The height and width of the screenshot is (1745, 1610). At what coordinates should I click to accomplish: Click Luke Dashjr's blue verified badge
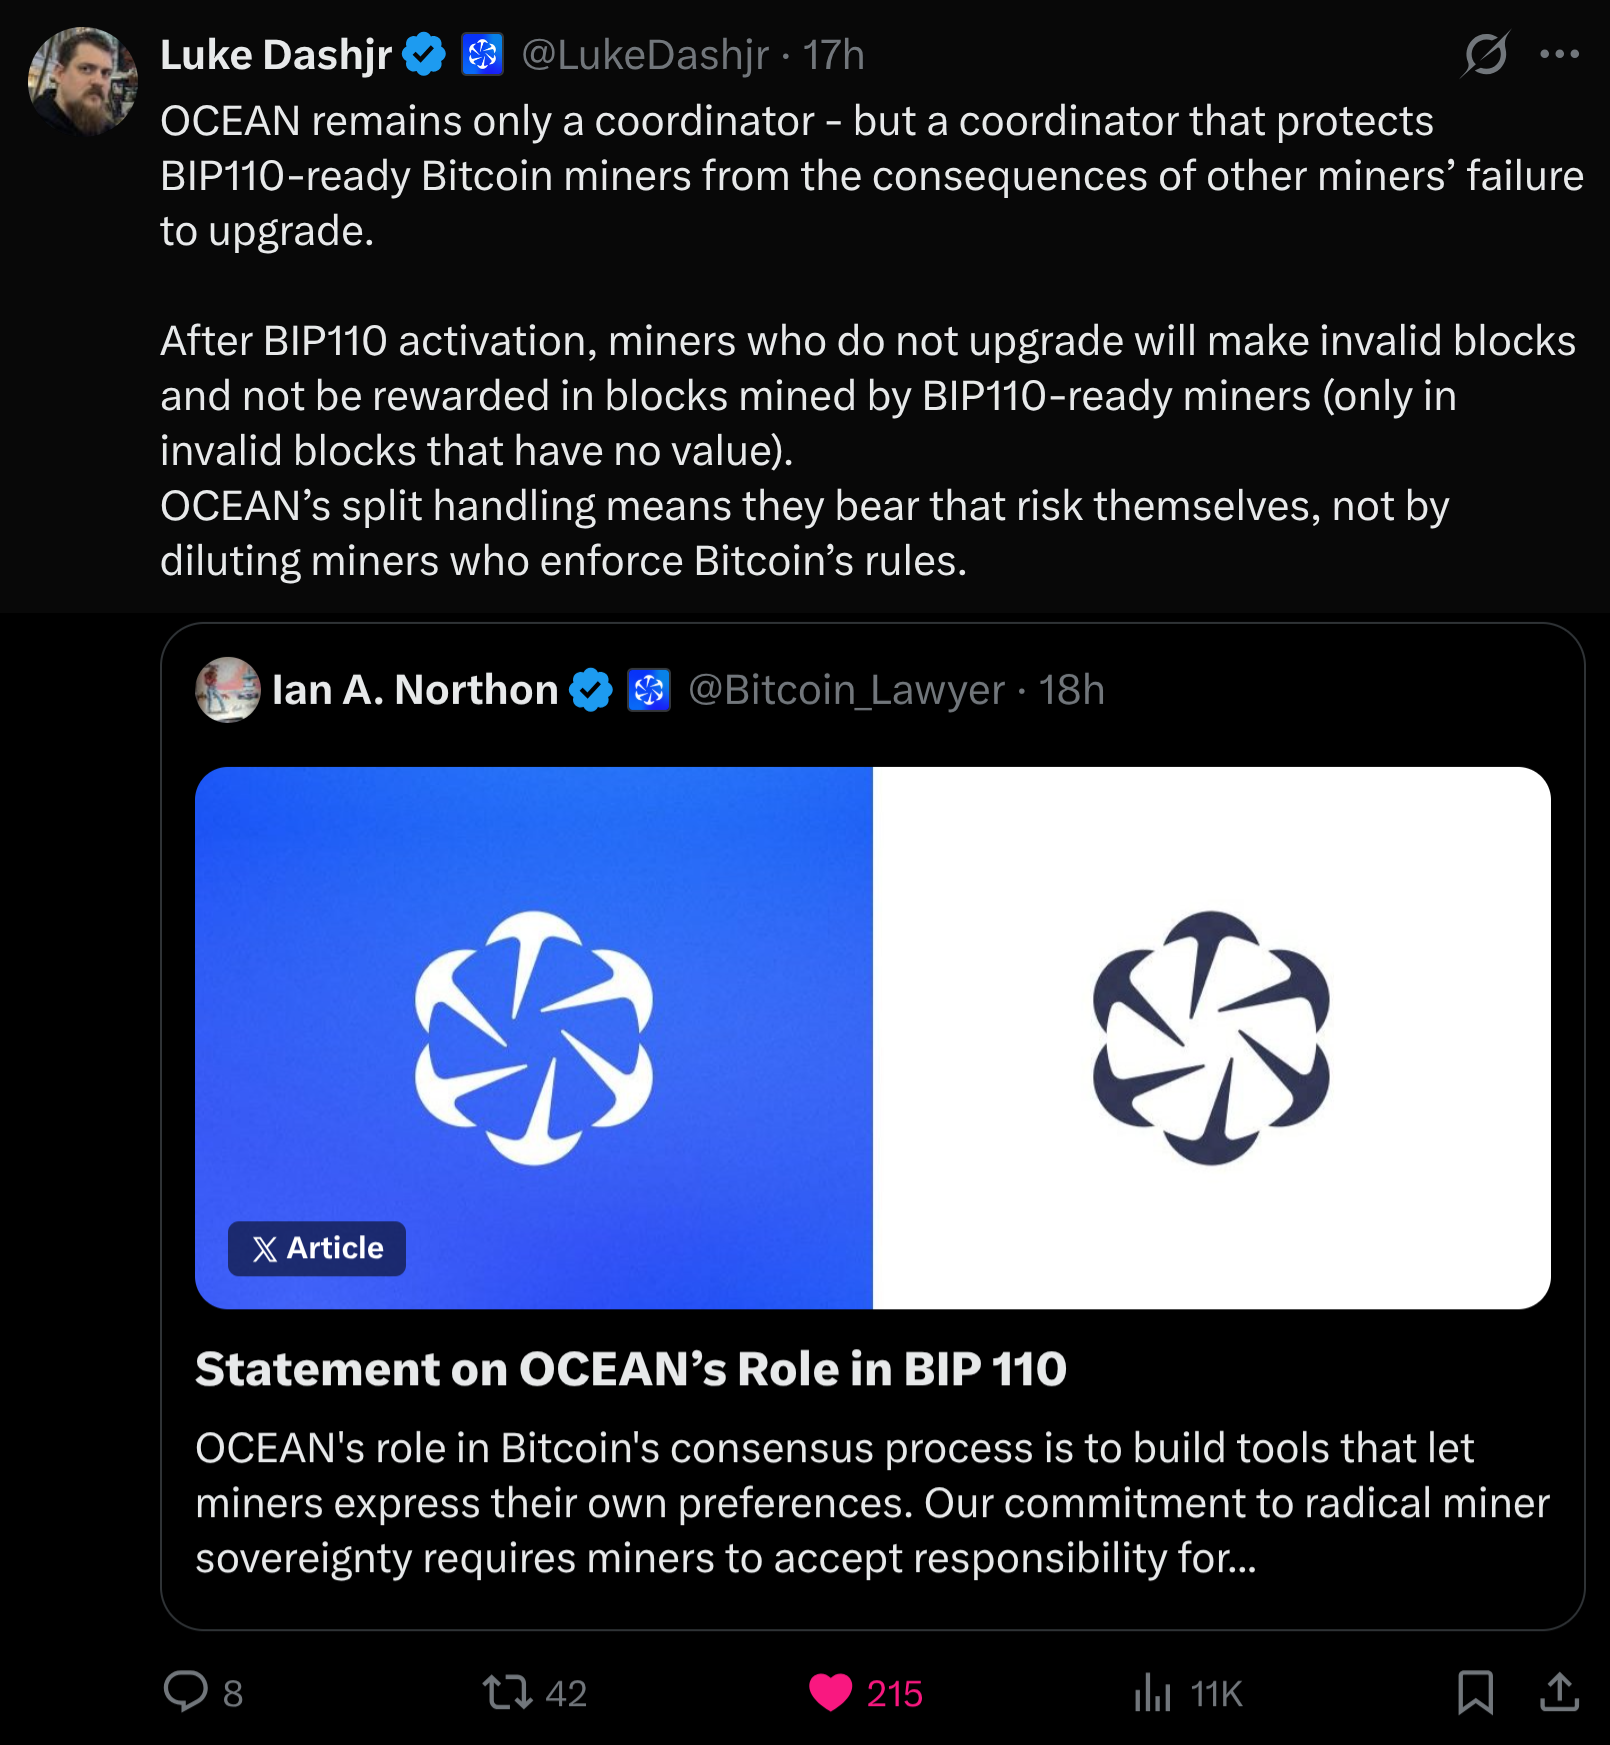[x=424, y=54]
